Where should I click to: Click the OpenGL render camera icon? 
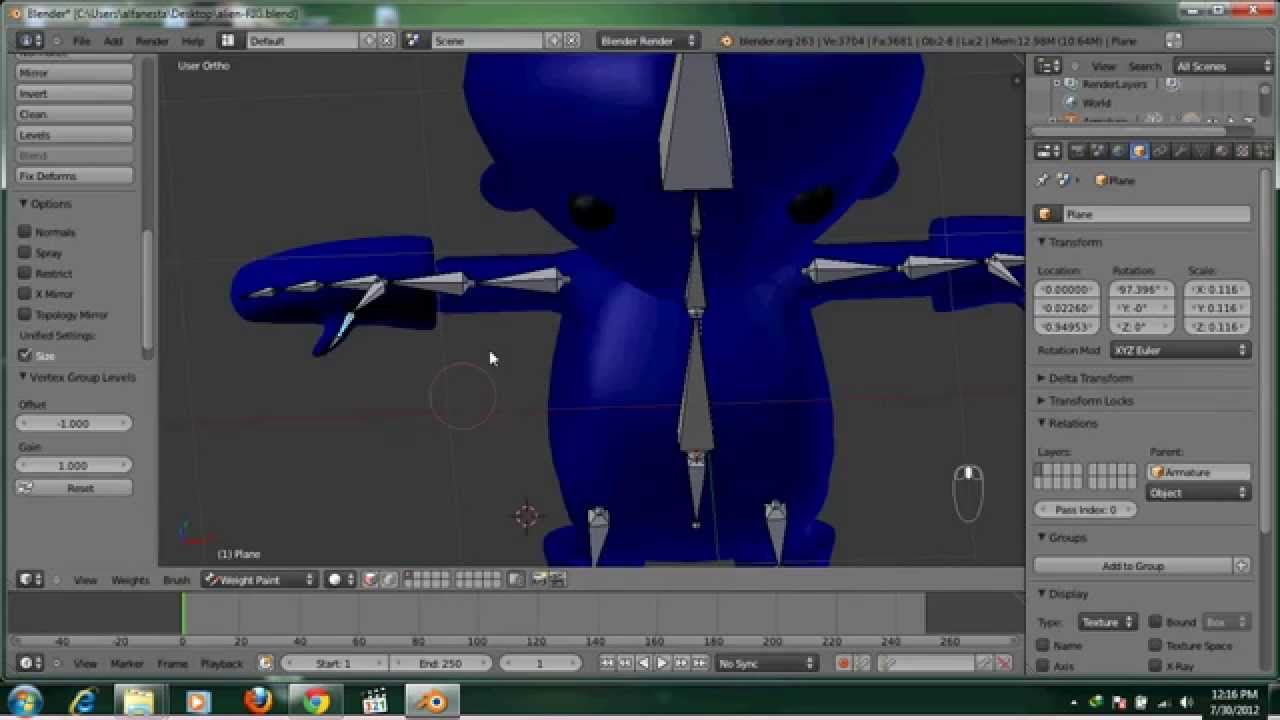[x=541, y=579]
